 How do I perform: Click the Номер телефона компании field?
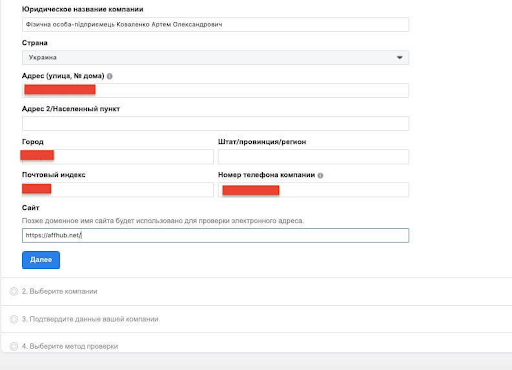[x=314, y=189]
